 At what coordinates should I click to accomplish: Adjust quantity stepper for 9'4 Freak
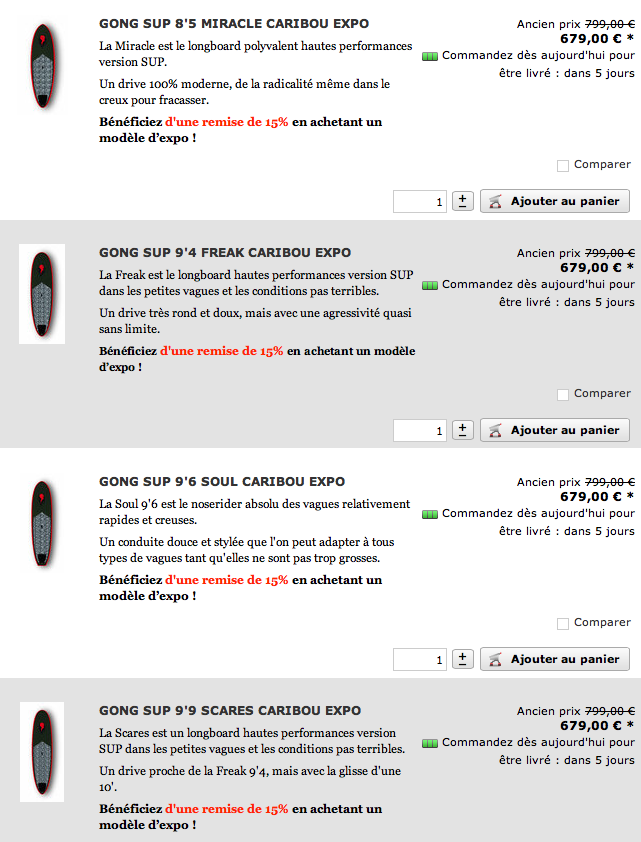tap(463, 430)
